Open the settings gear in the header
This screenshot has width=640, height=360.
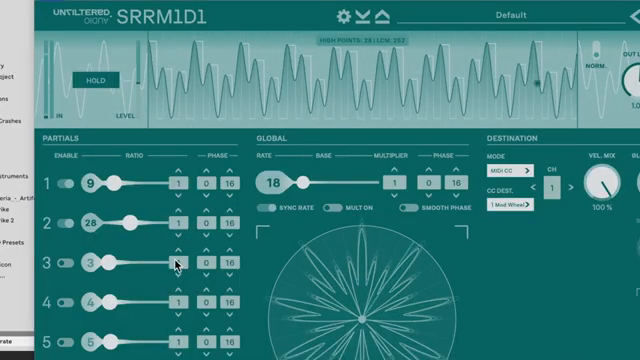[x=344, y=16]
